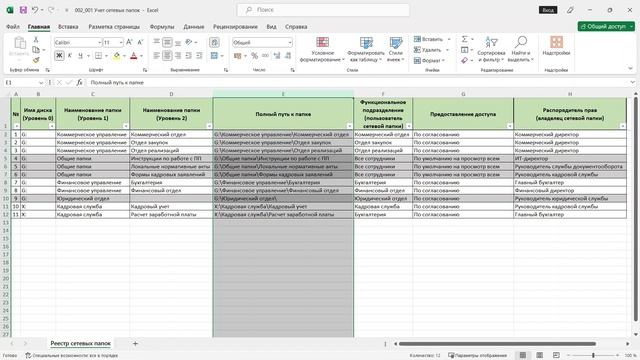Align text to the right

click(x=178, y=56)
